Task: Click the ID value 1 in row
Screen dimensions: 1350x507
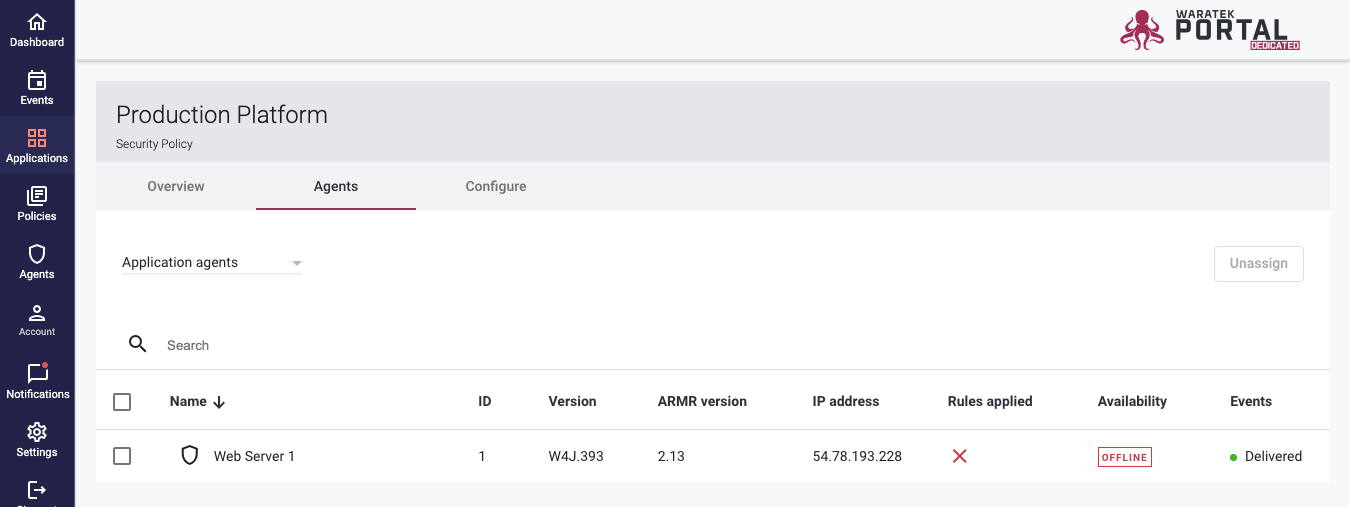Action: point(482,456)
